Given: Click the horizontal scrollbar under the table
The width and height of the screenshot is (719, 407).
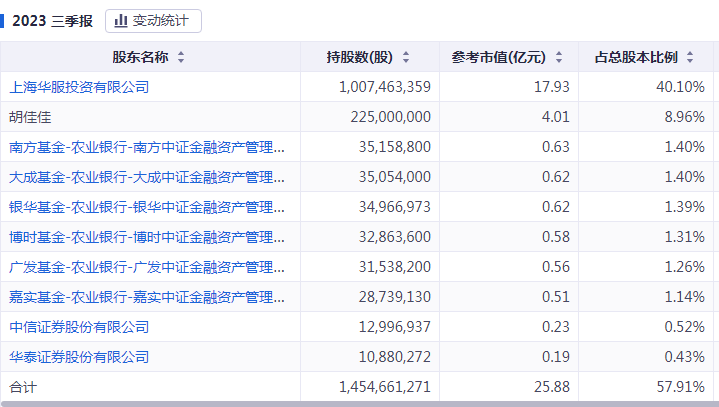Looking at the screenshot, I should 359,403.
